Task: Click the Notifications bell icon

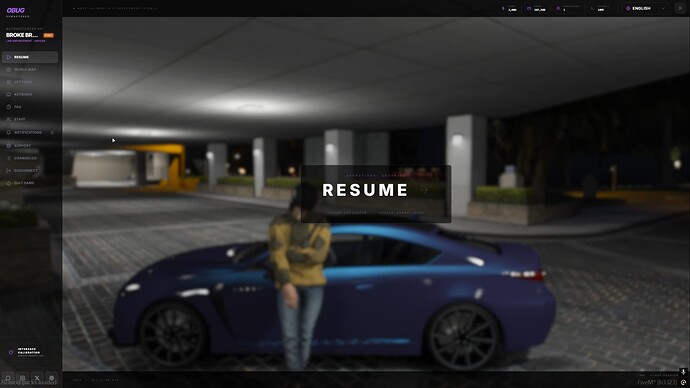Action: point(8,132)
